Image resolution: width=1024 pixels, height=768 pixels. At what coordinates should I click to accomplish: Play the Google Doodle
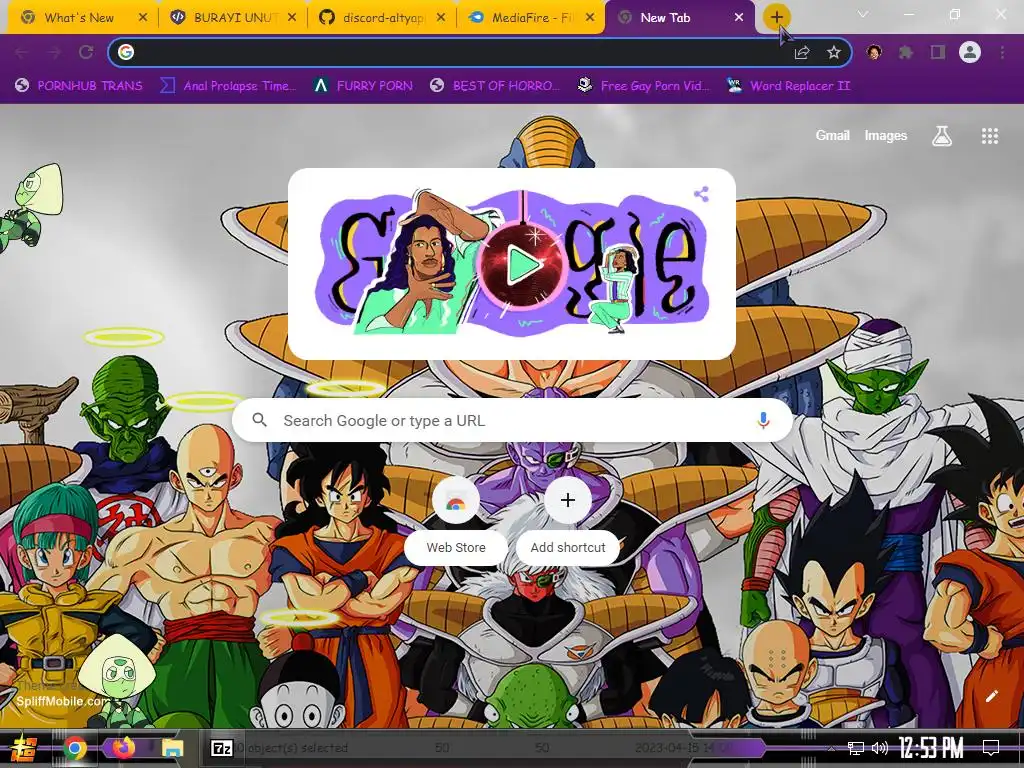pyautogui.click(x=522, y=264)
